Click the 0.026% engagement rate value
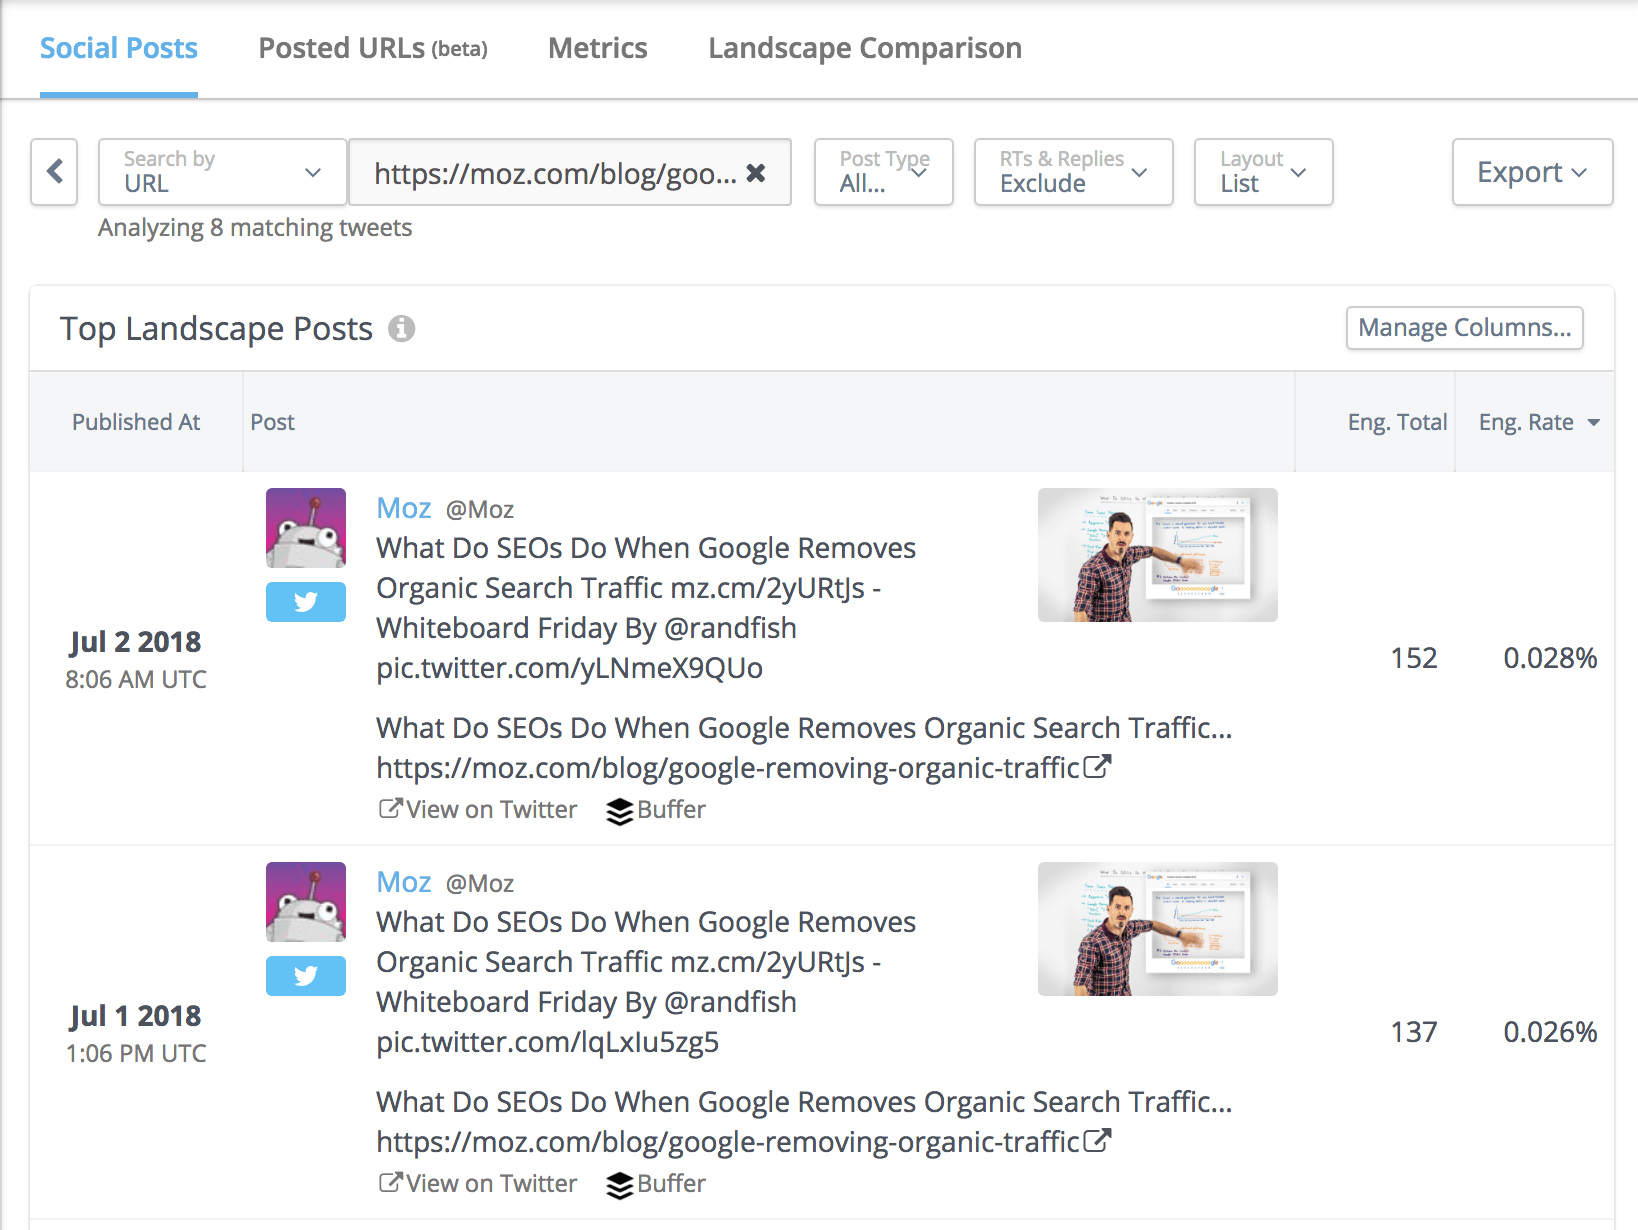This screenshot has width=1638, height=1230. click(1550, 1032)
